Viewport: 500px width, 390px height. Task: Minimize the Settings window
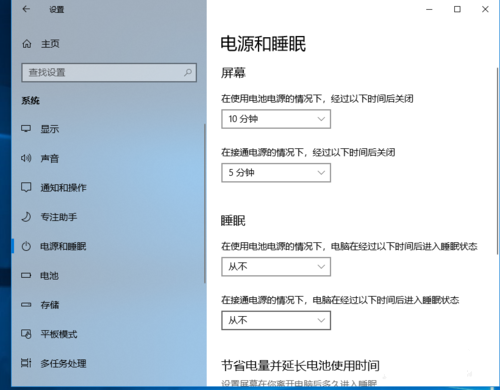429,9
